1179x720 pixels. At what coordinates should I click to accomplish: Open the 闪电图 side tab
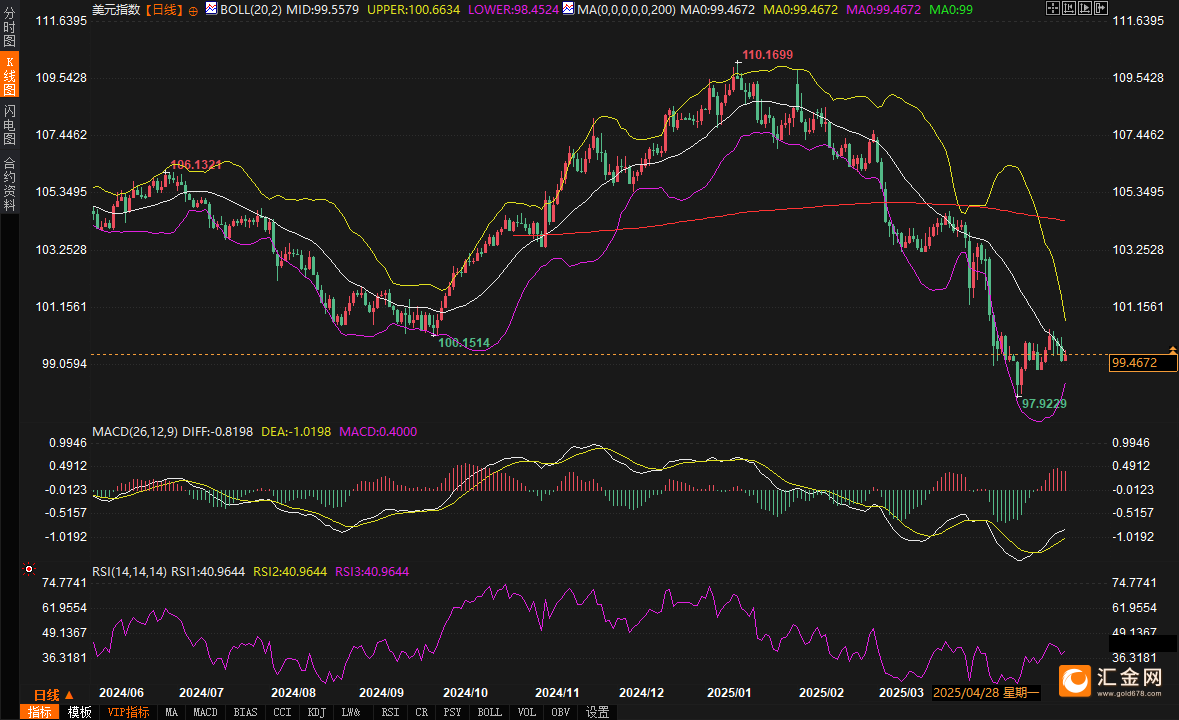[x=9, y=125]
